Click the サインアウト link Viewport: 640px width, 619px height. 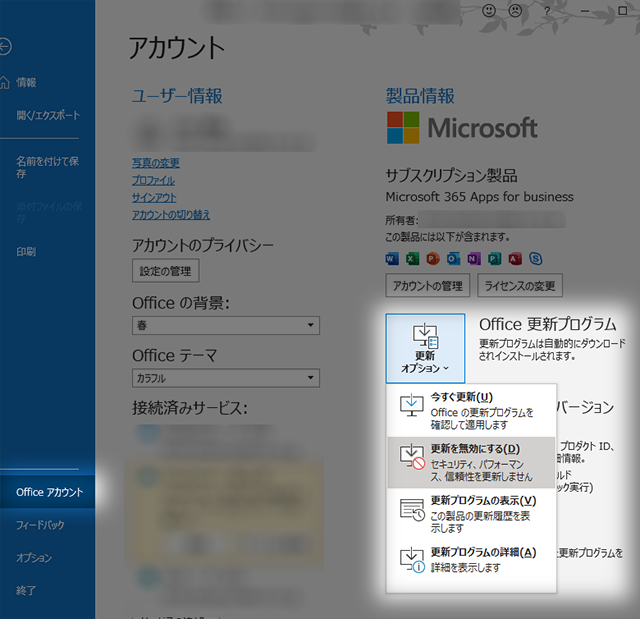point(153,198)
